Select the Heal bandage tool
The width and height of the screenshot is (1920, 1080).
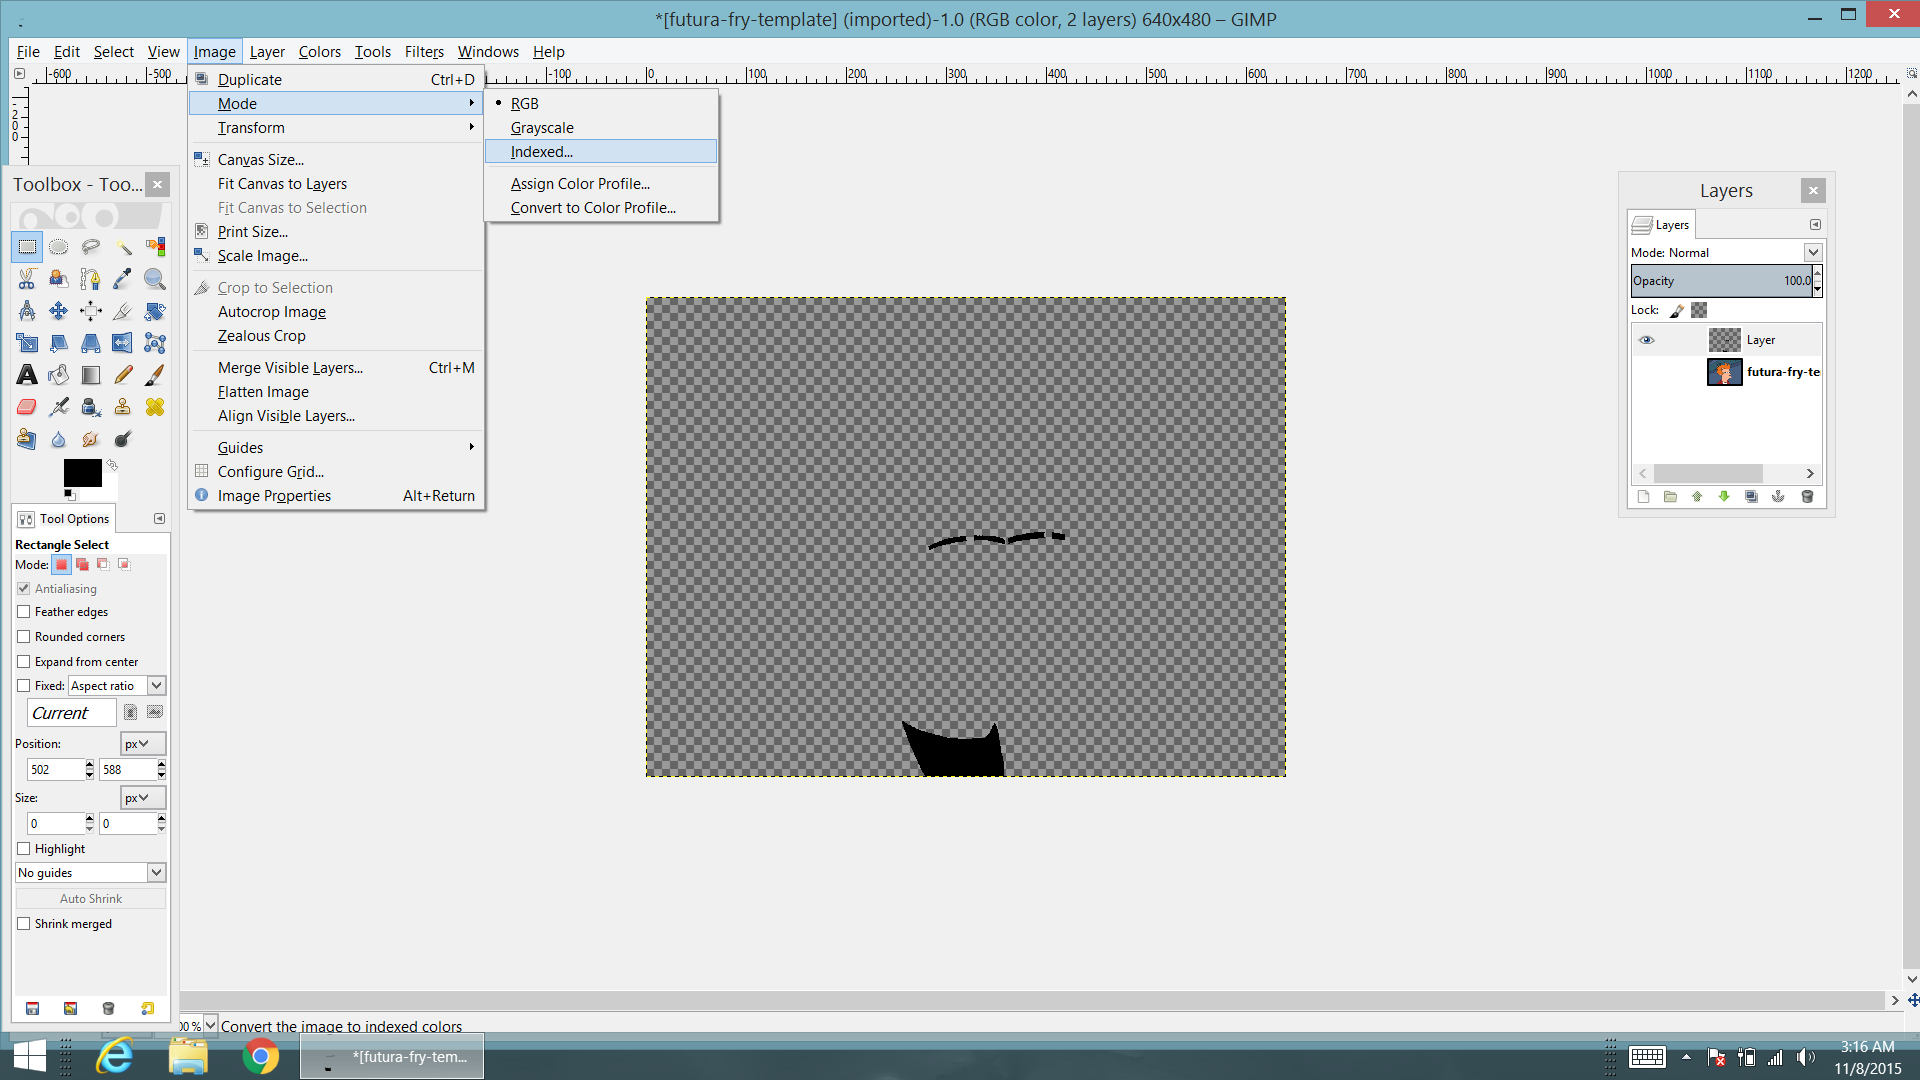(155, 407)
